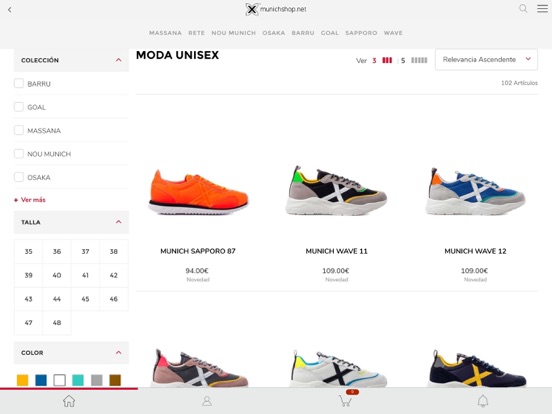Expand collections with Ver más

coord(30,200)
